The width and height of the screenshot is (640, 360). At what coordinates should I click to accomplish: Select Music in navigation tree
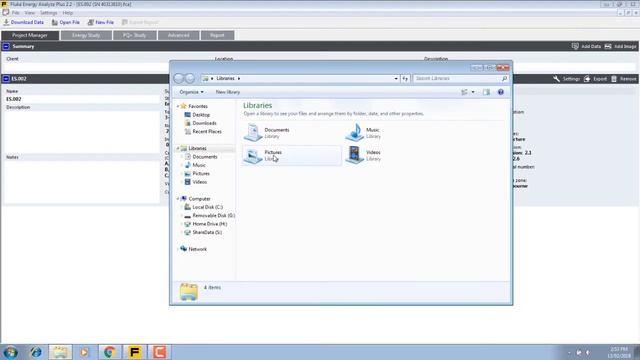(x=195, y=165)
